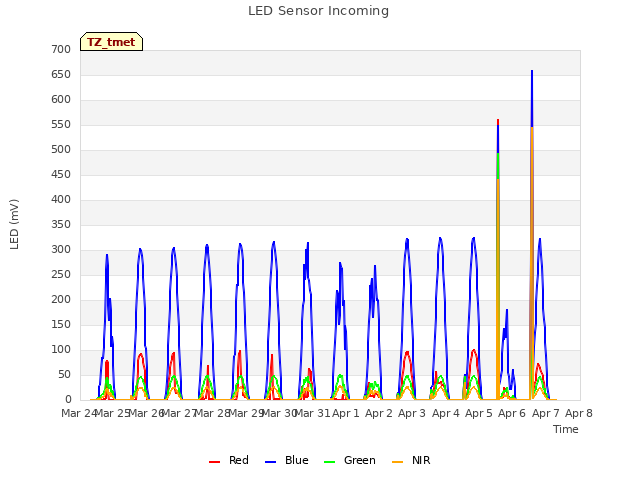
Task: Click the Mar 30 x-axis tick label
Action: (x=279, y=413)
